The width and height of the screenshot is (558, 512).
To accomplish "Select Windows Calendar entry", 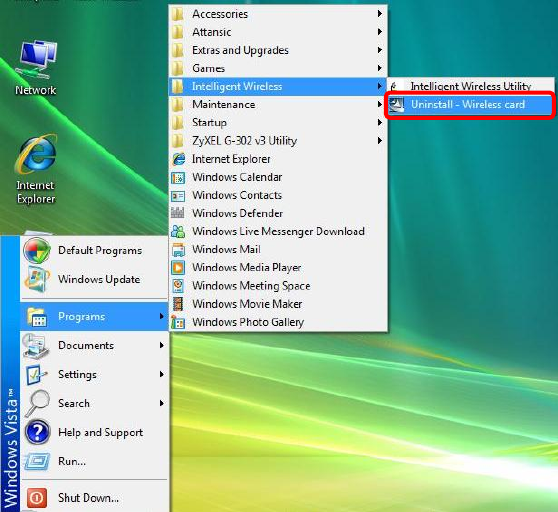I will click(278, 177).
